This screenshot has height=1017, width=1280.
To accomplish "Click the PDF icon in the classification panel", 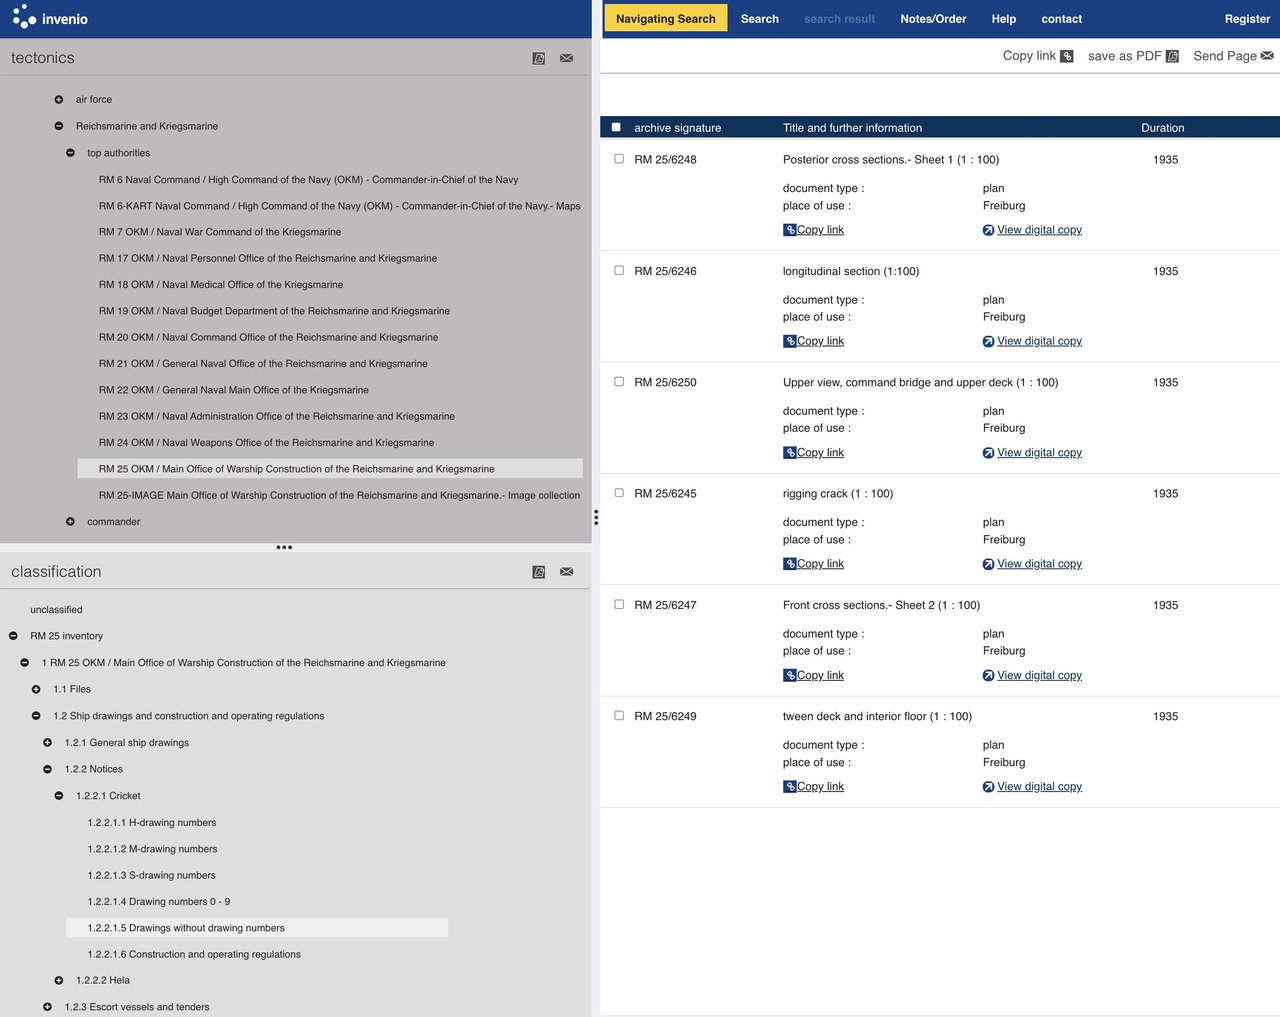I will point(539,572).
